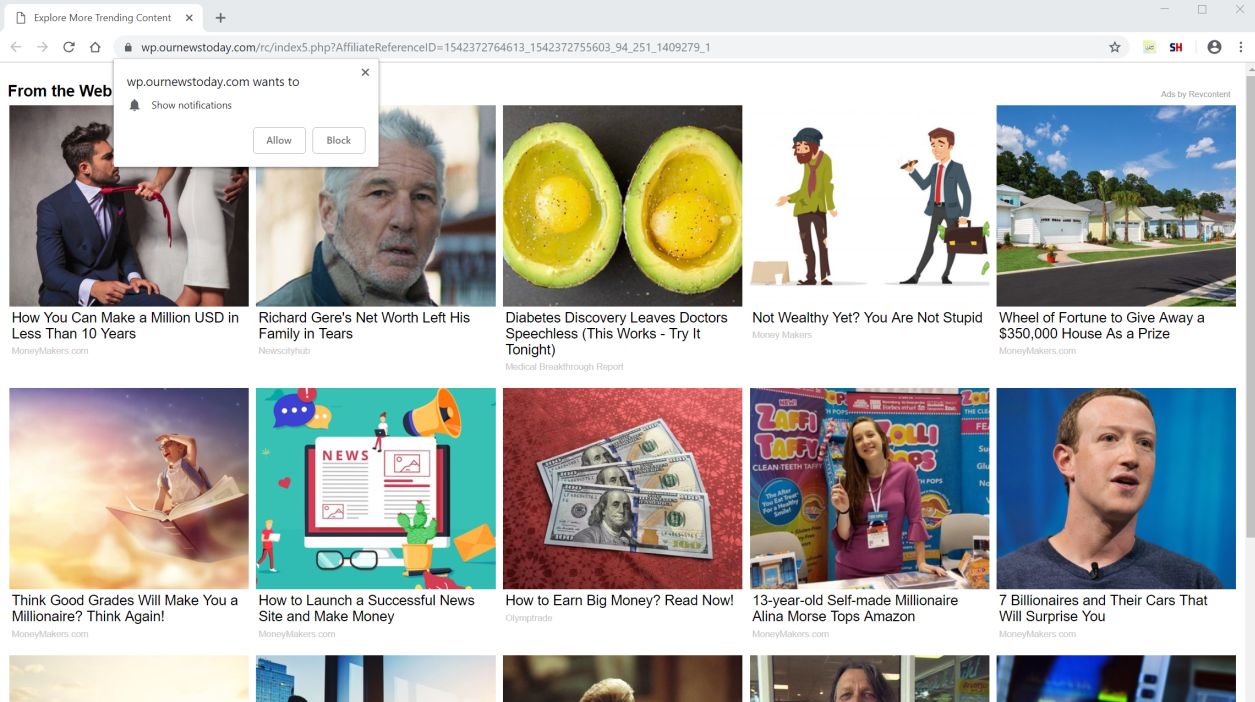Dismiss the notification permission popup

(x=365, y=72)
